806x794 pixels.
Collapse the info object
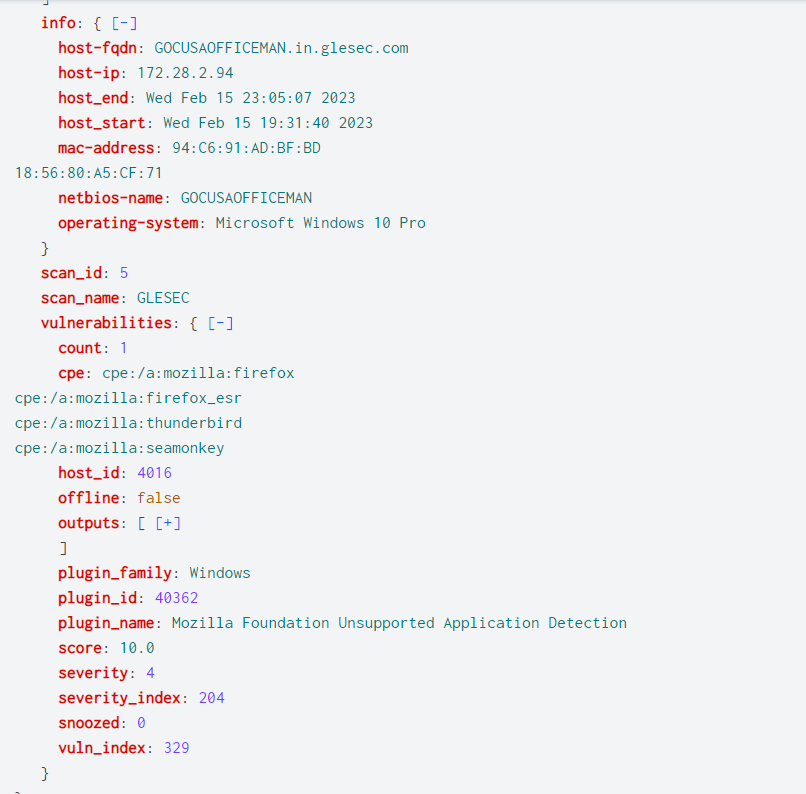click(x=124, y=23)
